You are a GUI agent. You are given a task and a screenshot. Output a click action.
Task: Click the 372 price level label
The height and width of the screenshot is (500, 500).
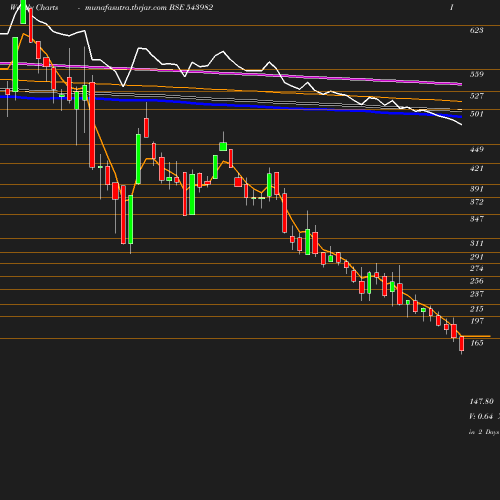pyautogui.click(x=476, y=202)
